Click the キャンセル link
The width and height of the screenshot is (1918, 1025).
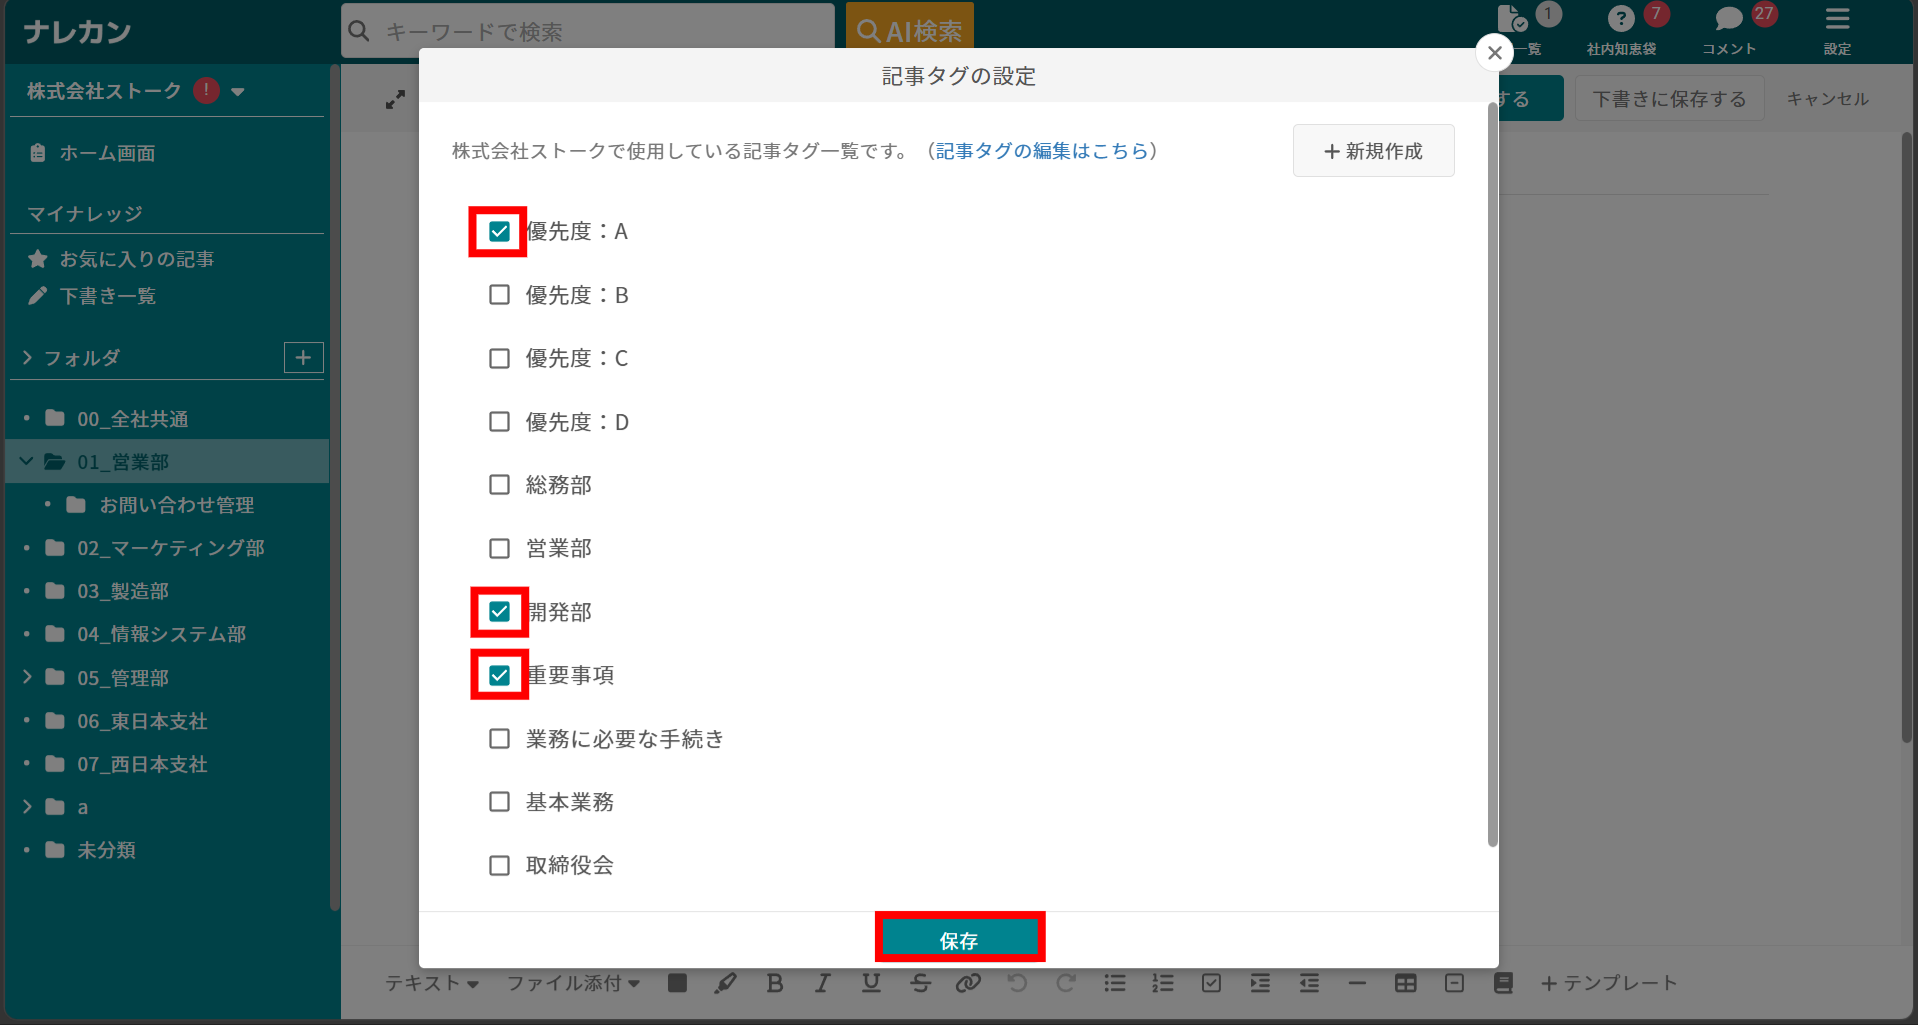[x=1827, y=99]
